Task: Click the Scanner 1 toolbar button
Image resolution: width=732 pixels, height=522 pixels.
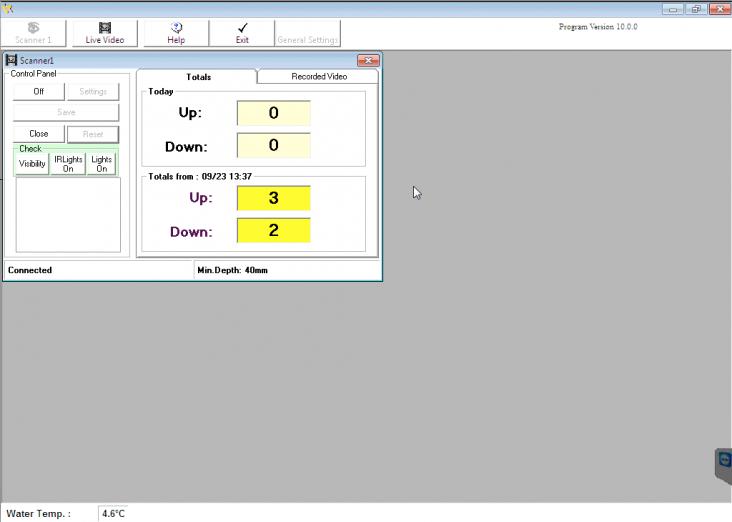Action: pyautogui.click(x=33, y=33)
